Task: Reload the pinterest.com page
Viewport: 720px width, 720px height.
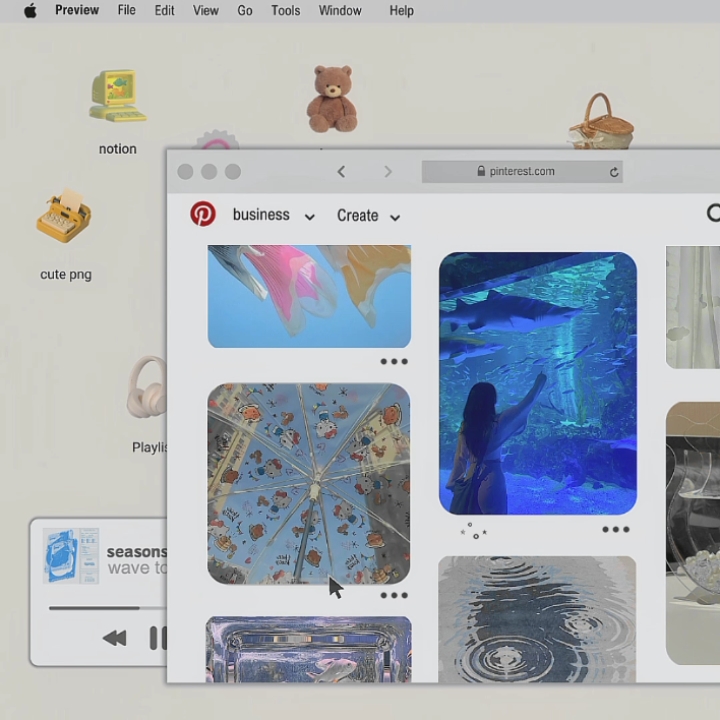Action: [x=614, y=172]
